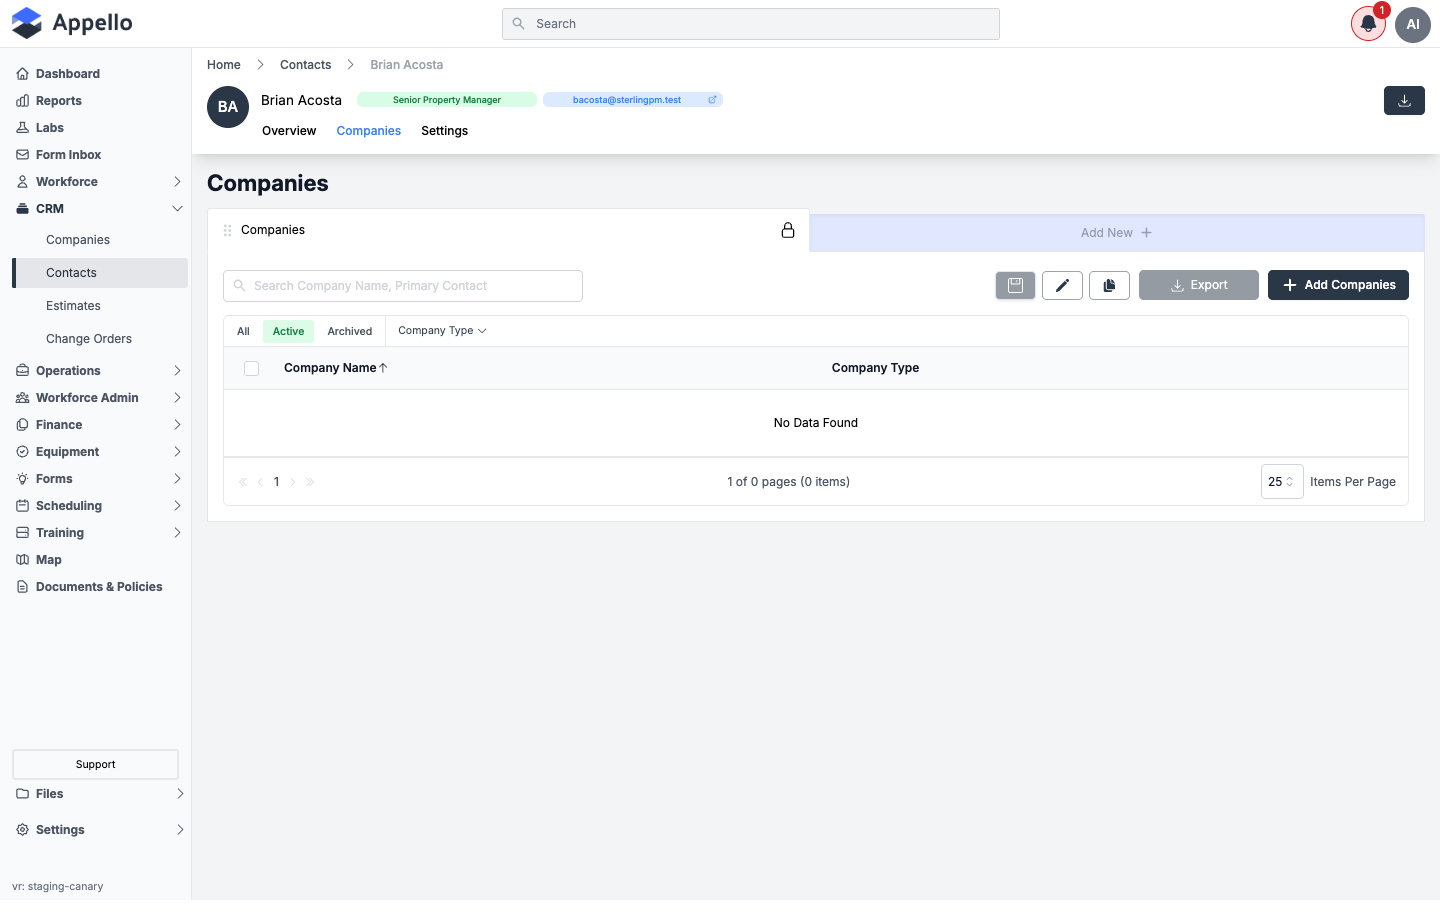Click the drag handle beside Companies tab
This screenshot has height=918, width=1440.
click(228, 230)
